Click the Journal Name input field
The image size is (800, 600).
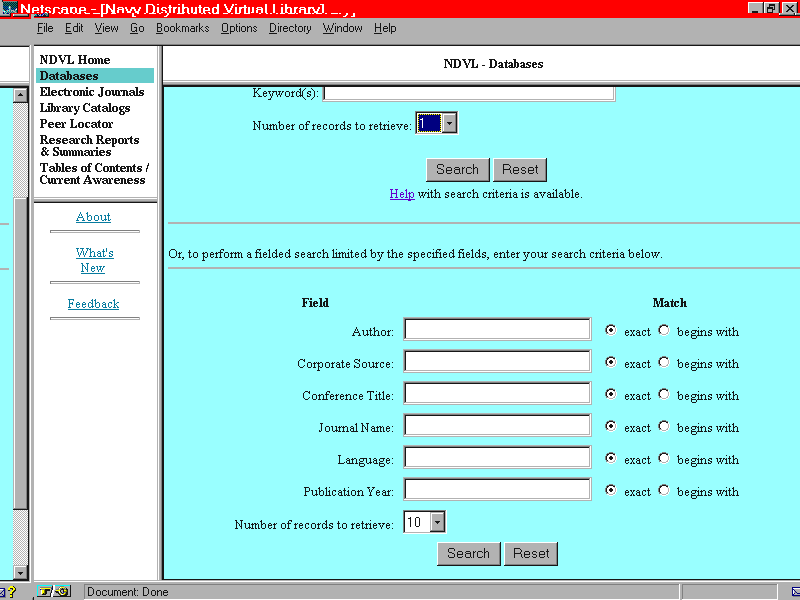497,426
